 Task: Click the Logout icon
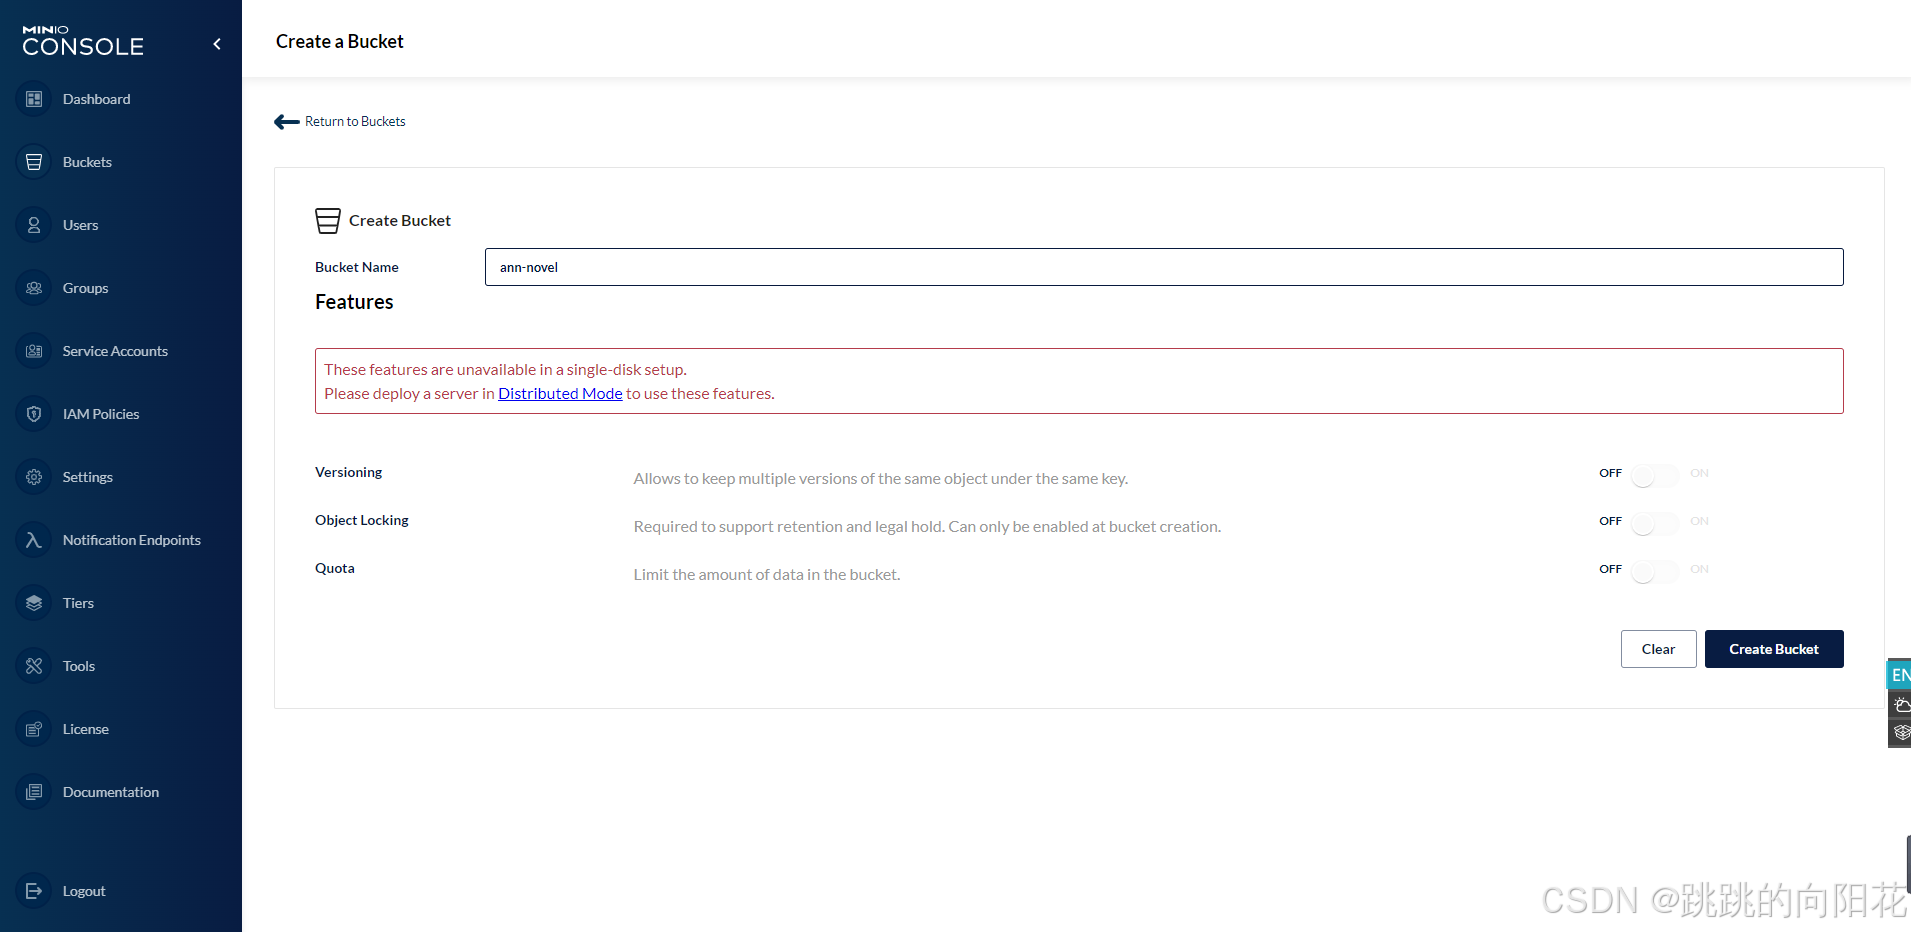tap(34, 891)
